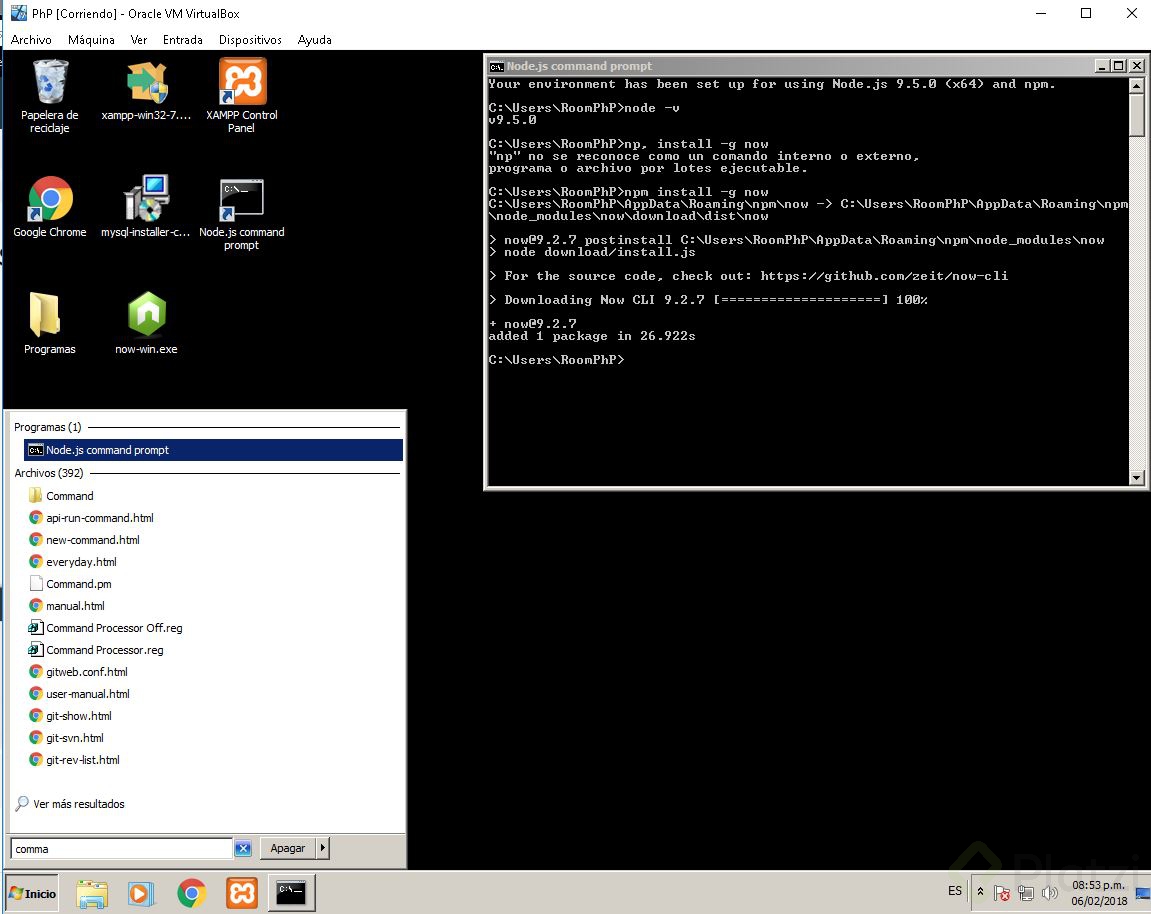Open the media player taskbar icon

pos(142,893)
